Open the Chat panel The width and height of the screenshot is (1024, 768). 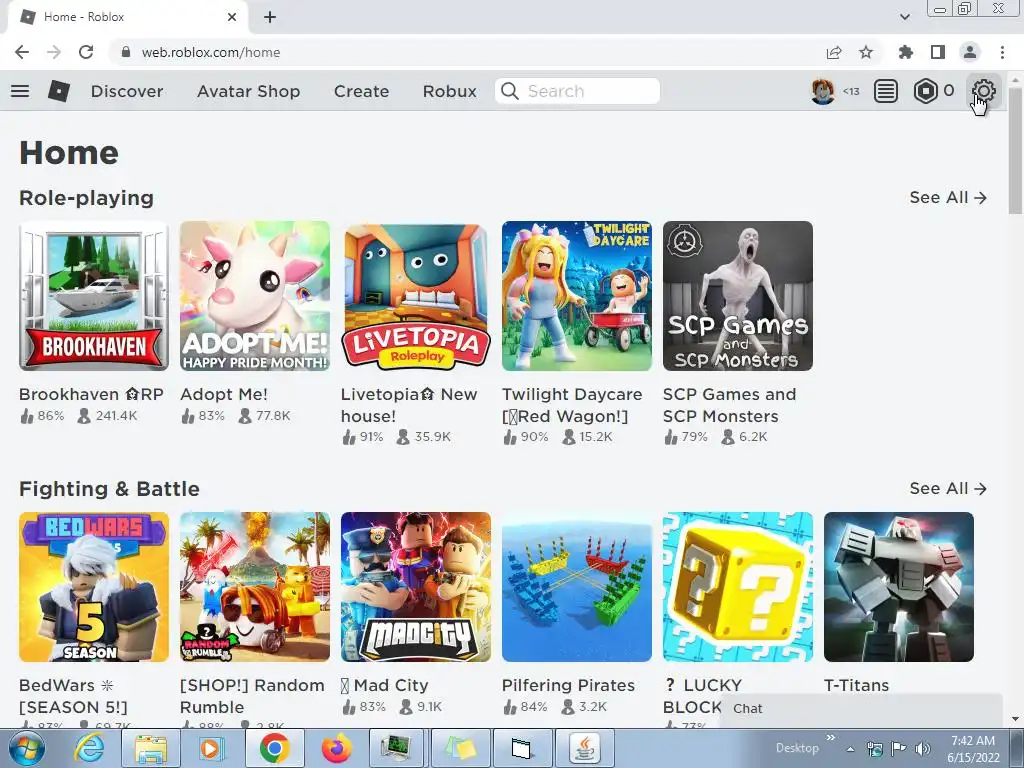point(861,709)
